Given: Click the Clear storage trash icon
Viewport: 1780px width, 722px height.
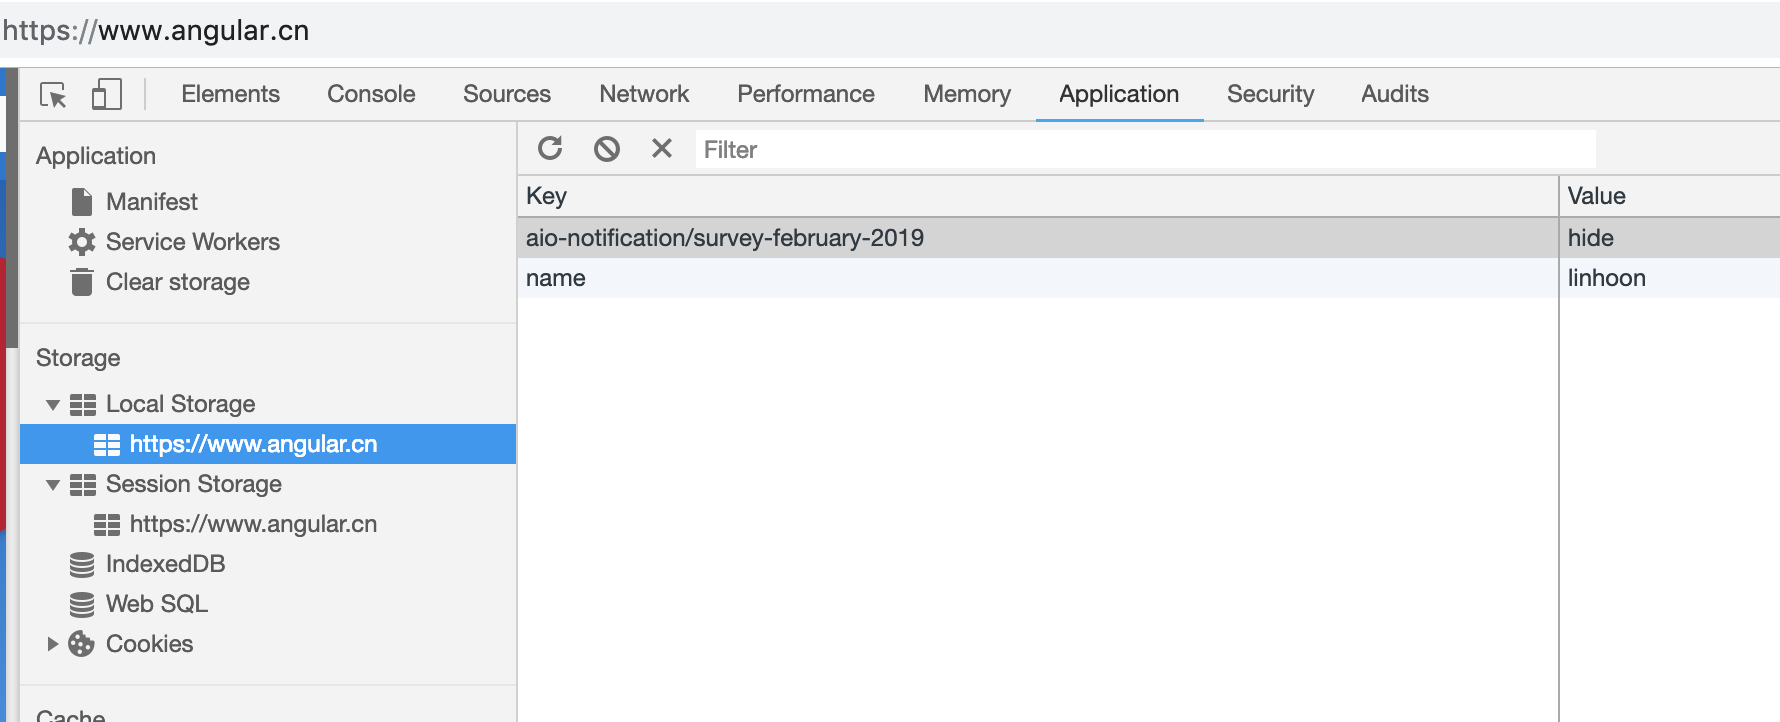Looking at the screenshot, I should coord(82,282).
